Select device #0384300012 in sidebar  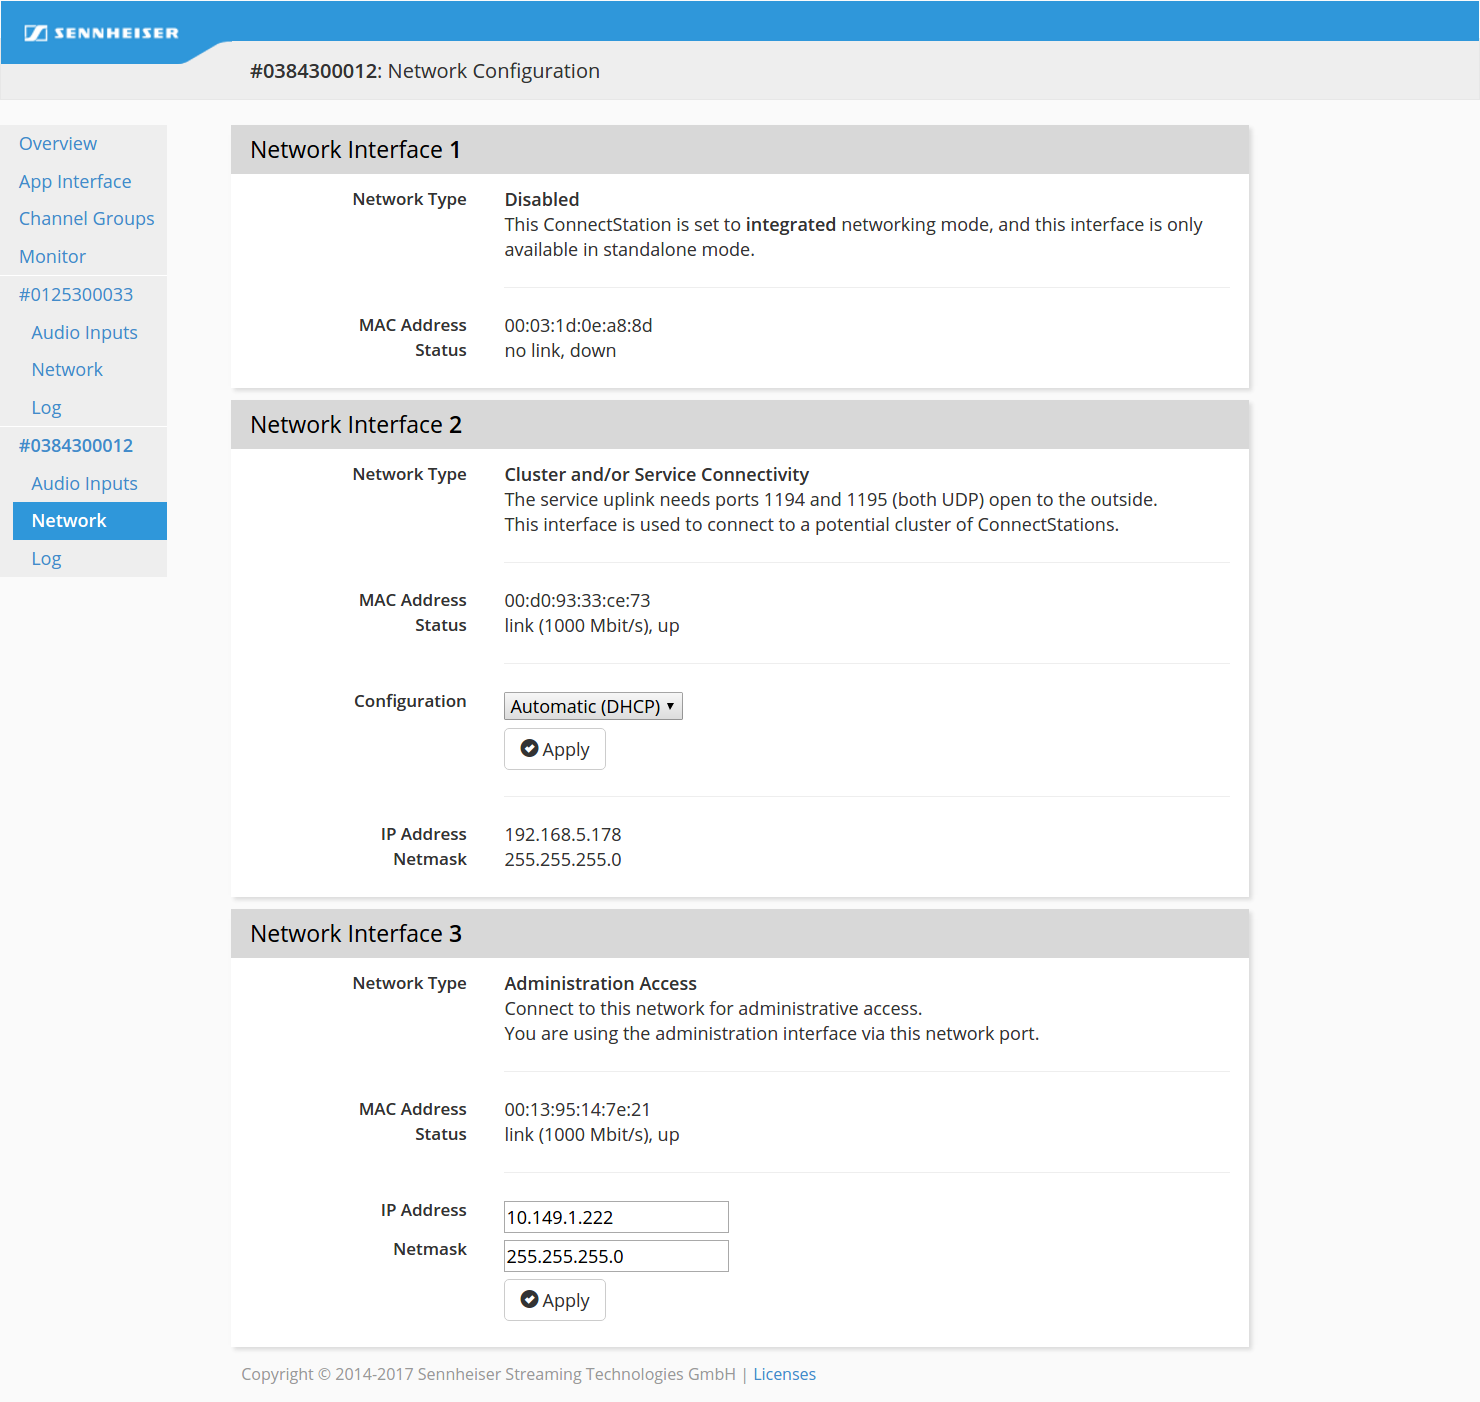coord(76,446)
